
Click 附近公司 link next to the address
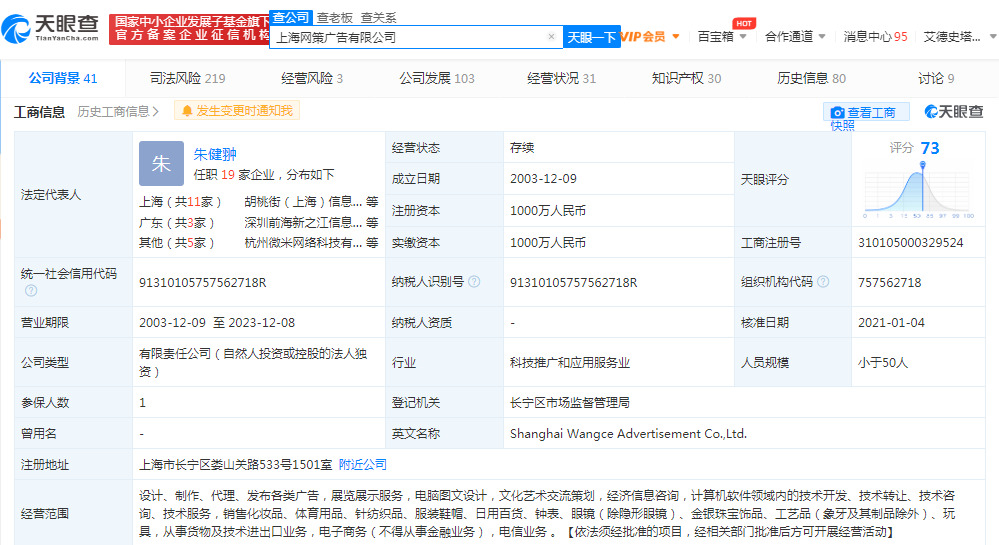pyautogui.click(x=363, y=465)
